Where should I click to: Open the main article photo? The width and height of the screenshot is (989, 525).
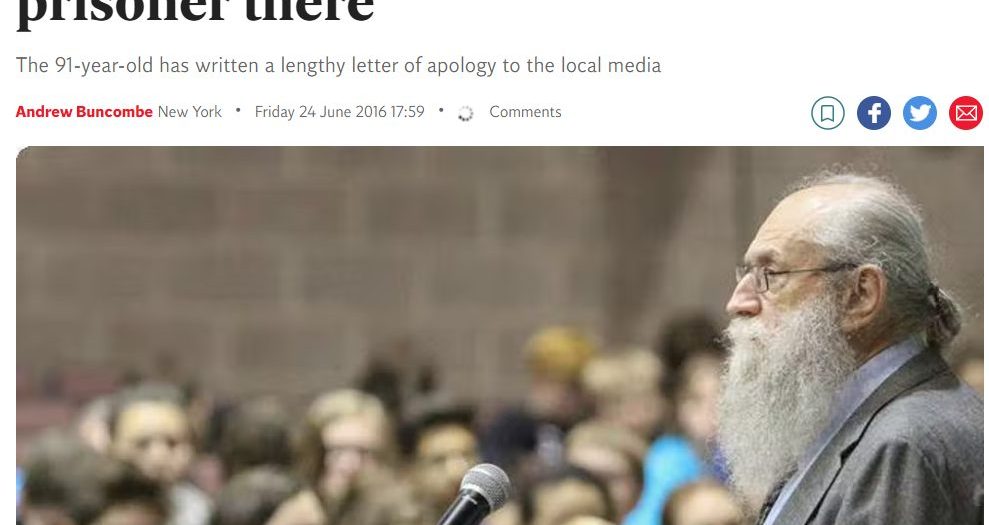(x=500, y=336)
